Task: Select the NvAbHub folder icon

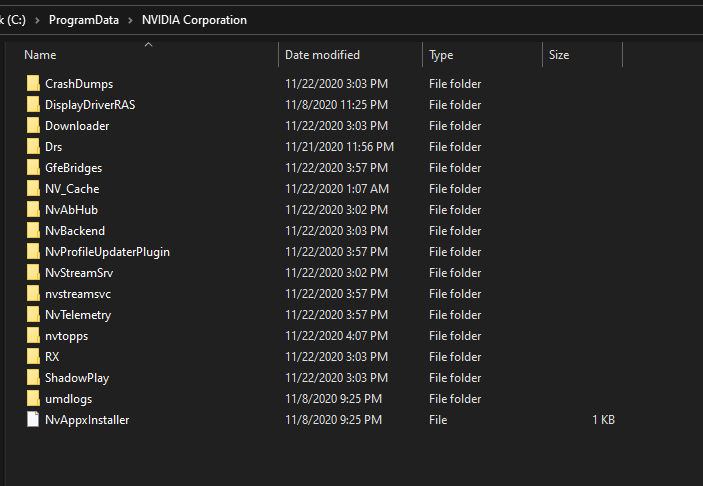Action: 33,209
